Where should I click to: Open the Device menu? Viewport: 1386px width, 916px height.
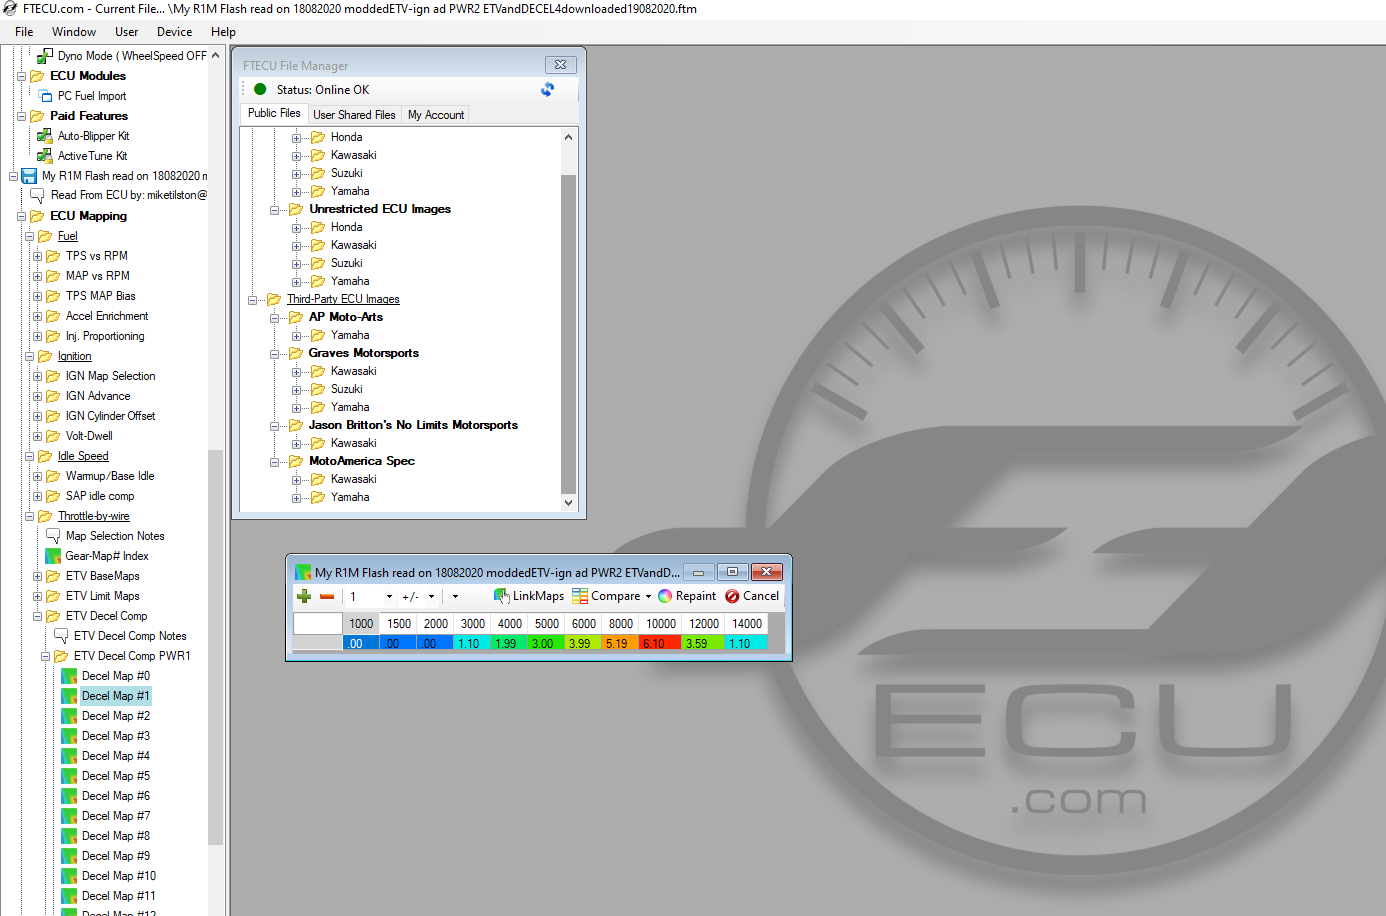click(x=174, y=32)
